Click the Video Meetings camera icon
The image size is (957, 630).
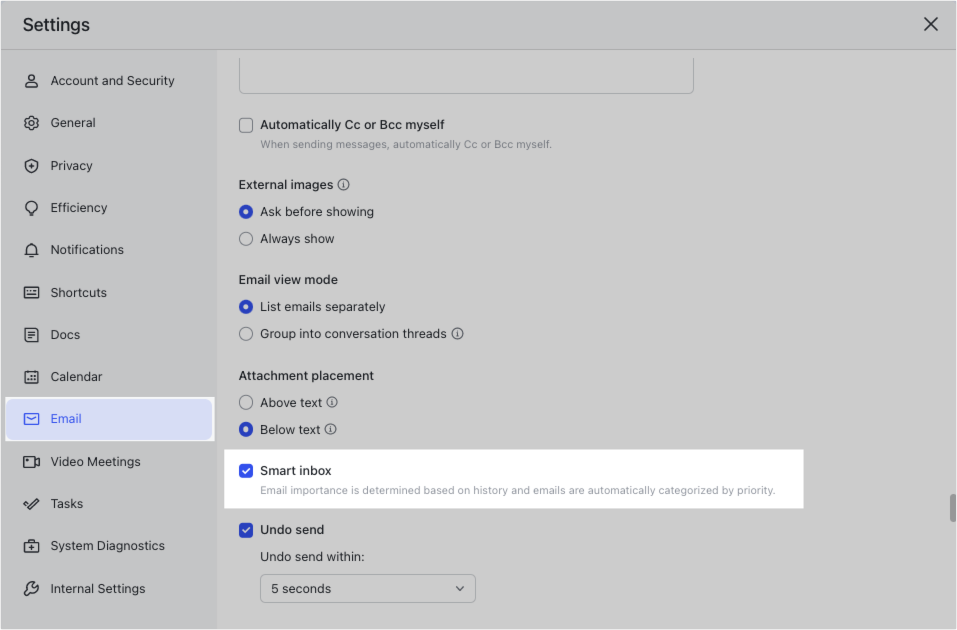click(x=33, y=461)
